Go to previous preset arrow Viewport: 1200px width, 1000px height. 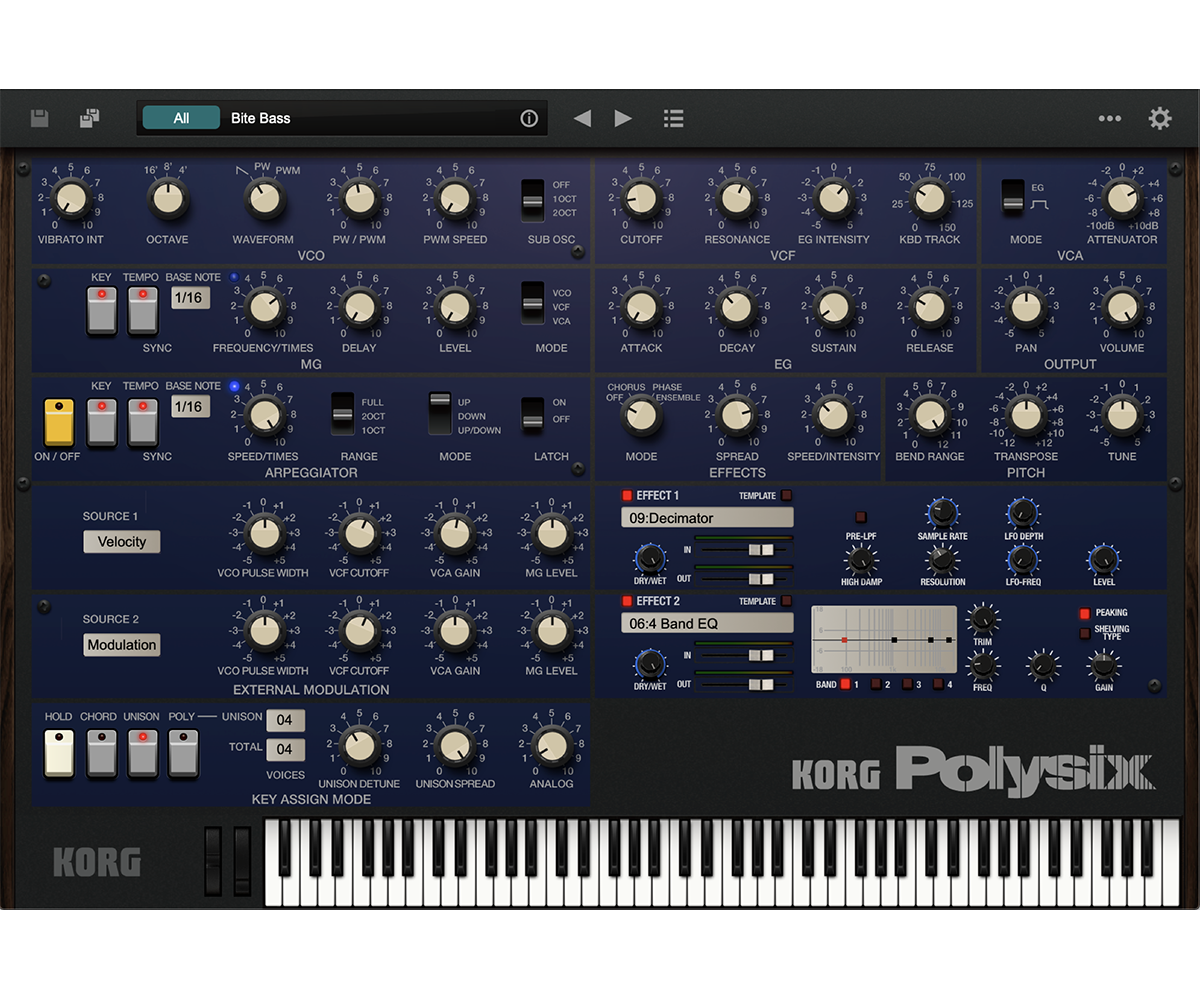[582, 118]
